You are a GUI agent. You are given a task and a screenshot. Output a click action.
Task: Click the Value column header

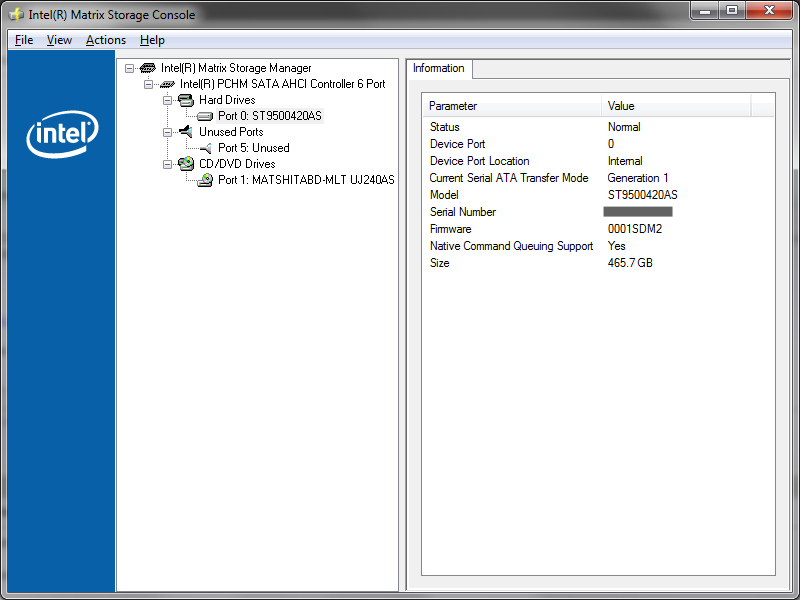click(x=676, y=106)
